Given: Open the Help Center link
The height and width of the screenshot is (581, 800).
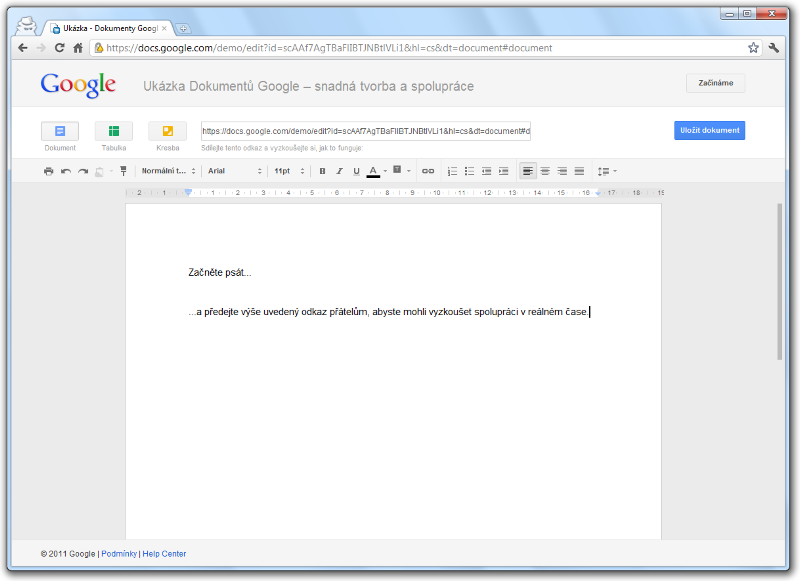Looking at the screenshot, I should click(x=164, y=553).
